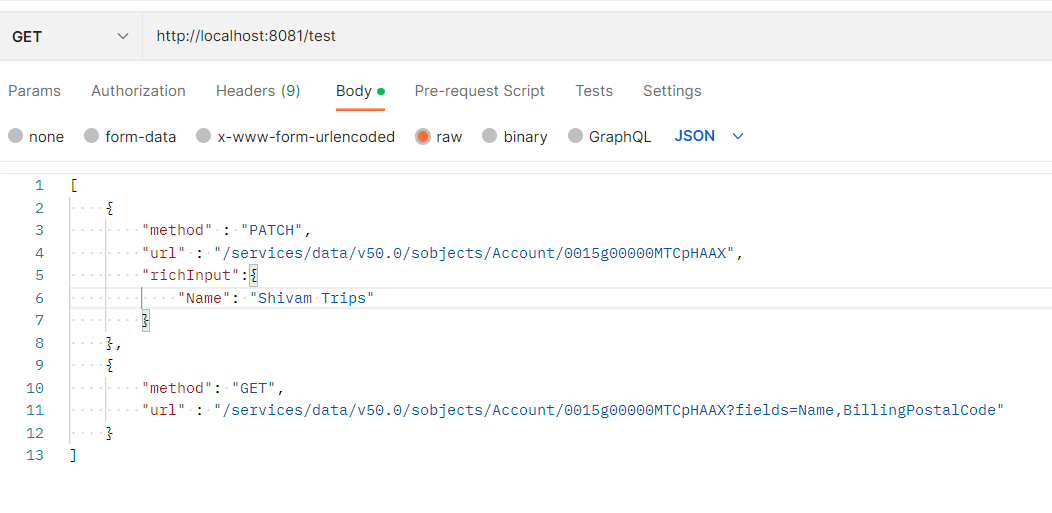Switch to the Tests tab

click(x=594, y=91)
